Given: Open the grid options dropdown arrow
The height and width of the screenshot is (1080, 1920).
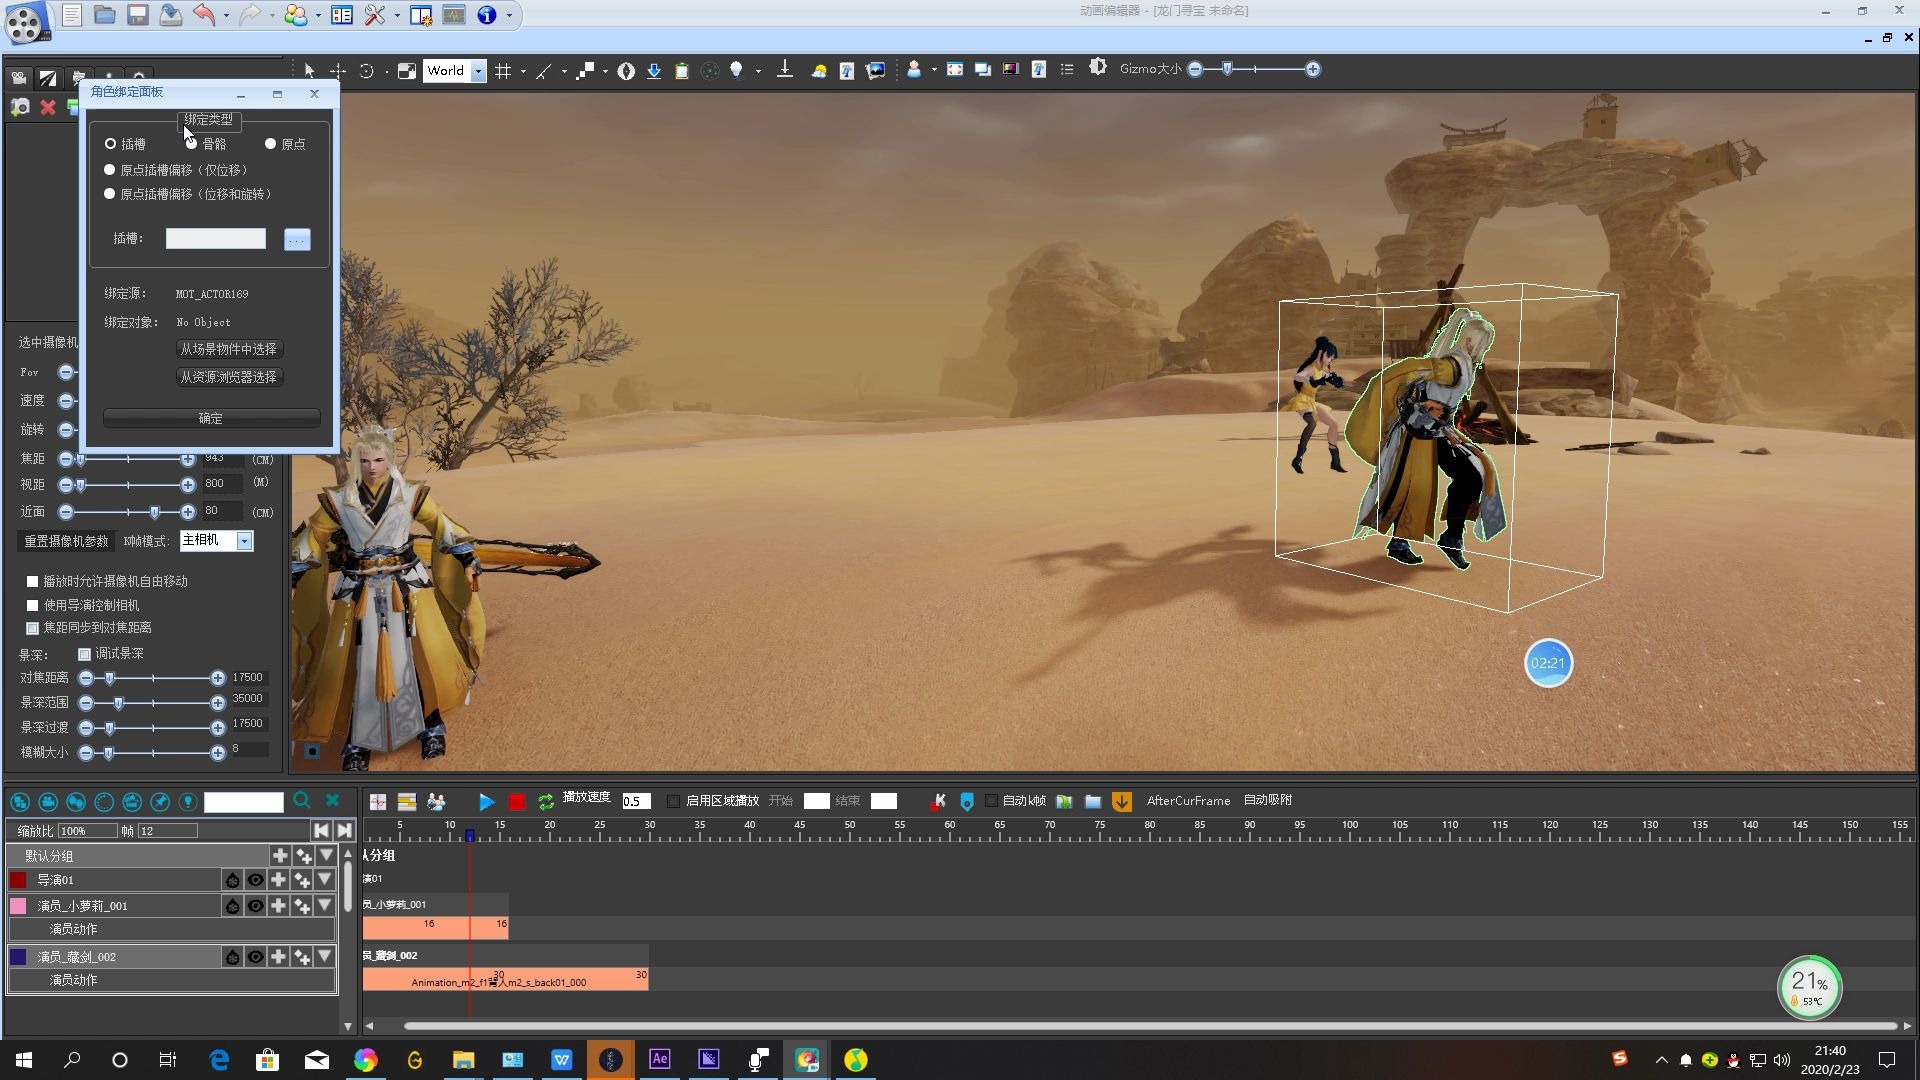Looking at the screenshot, I should point(523,71).
